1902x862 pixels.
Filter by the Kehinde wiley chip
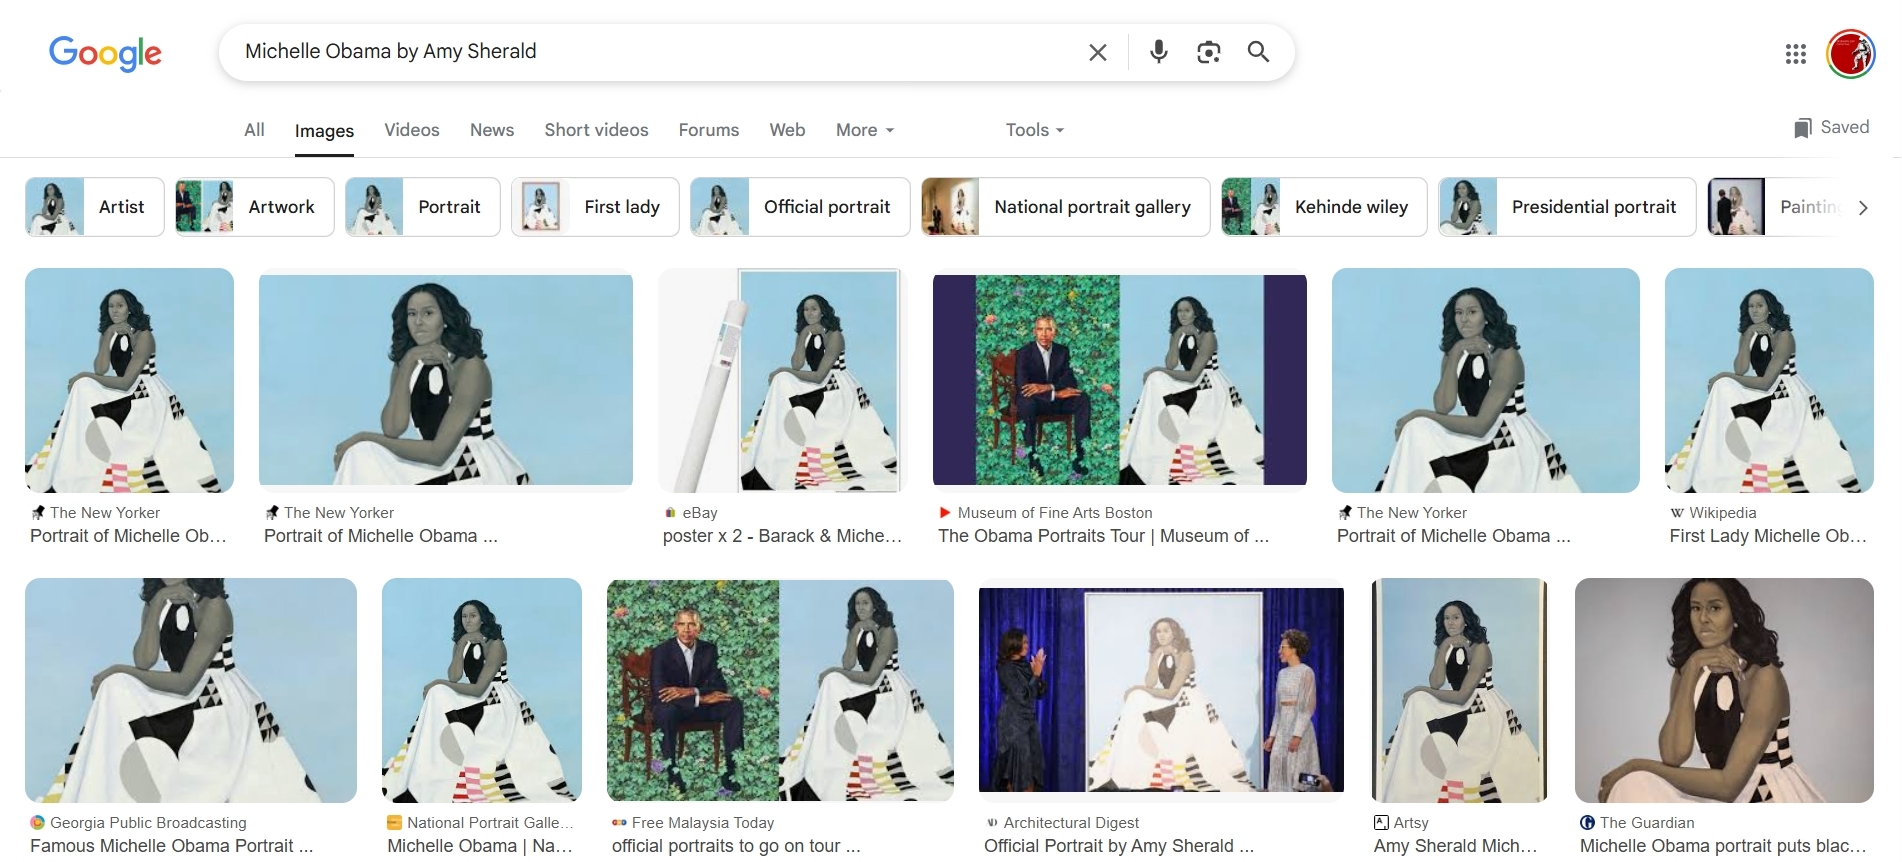pos(1324,207)
